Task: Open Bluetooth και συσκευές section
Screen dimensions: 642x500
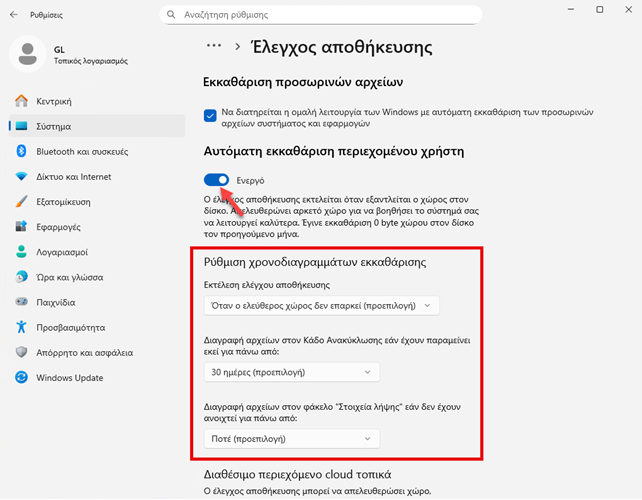Action: tap(97, 152)
